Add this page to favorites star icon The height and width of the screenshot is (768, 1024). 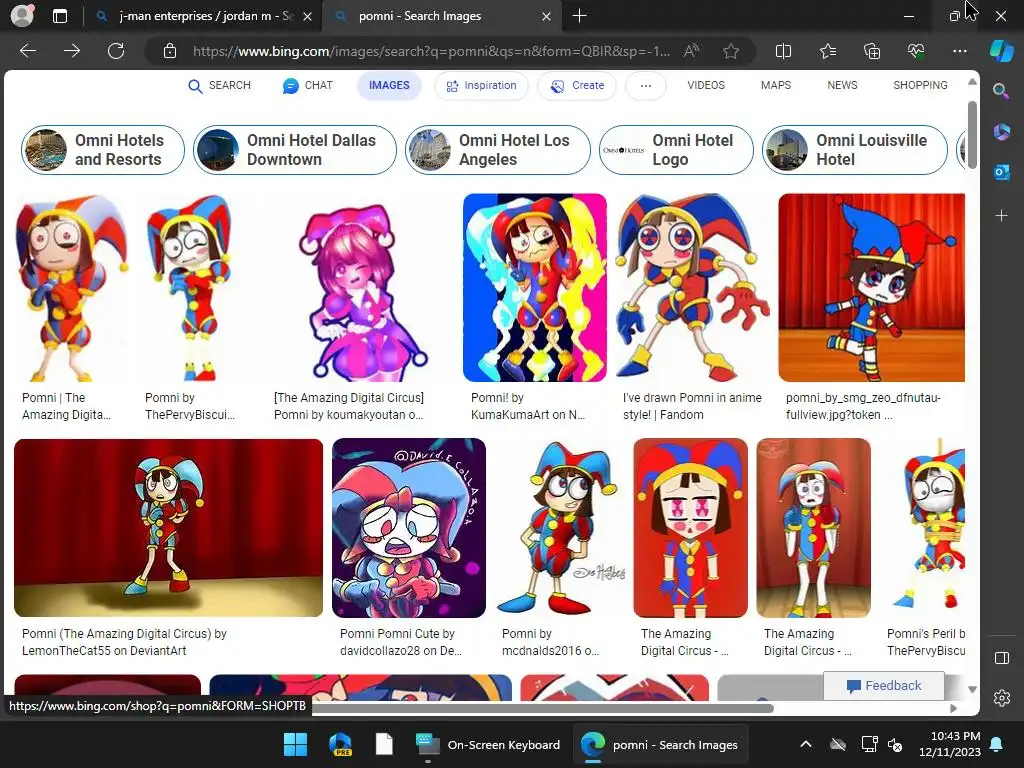(x=731, y=51)
